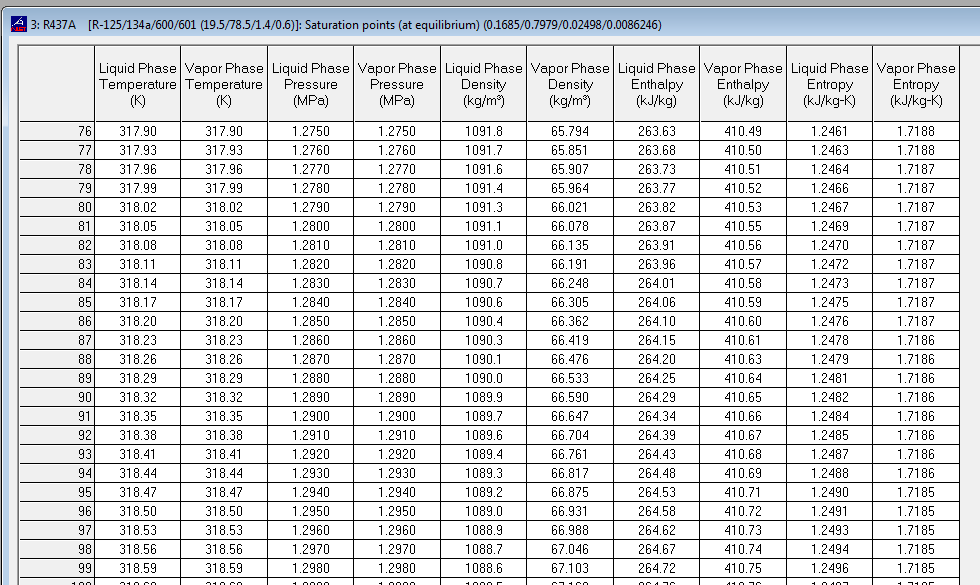
Task: Select the Vapor Phase Density column header
Action: point(570,85)
